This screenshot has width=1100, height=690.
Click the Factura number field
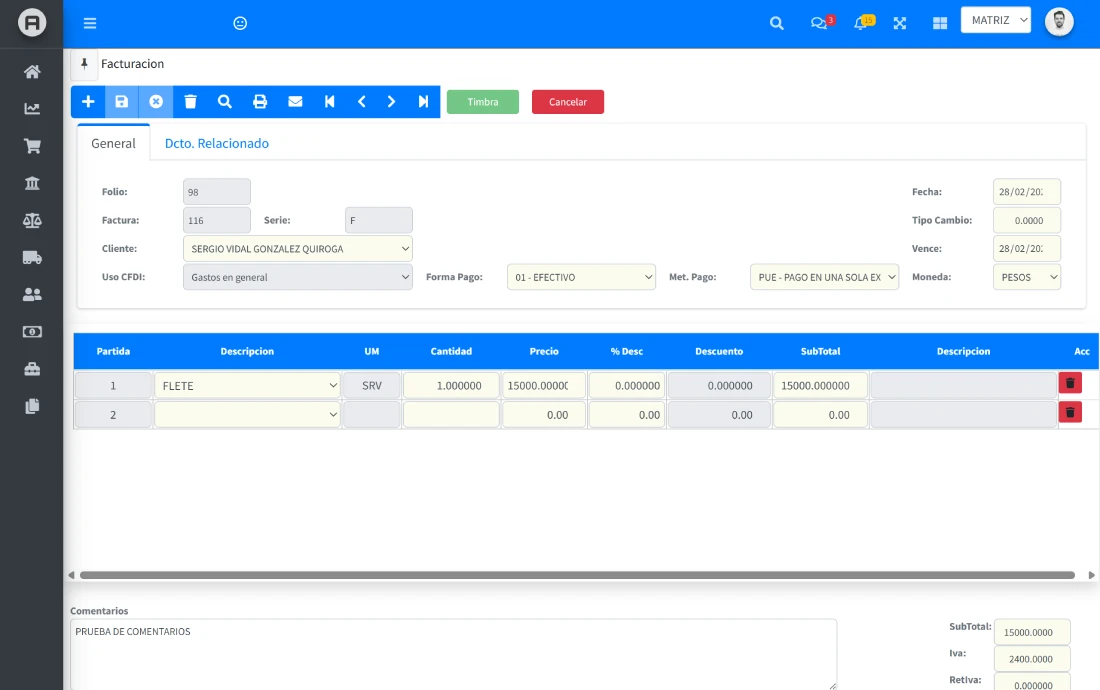pos(217,220)
